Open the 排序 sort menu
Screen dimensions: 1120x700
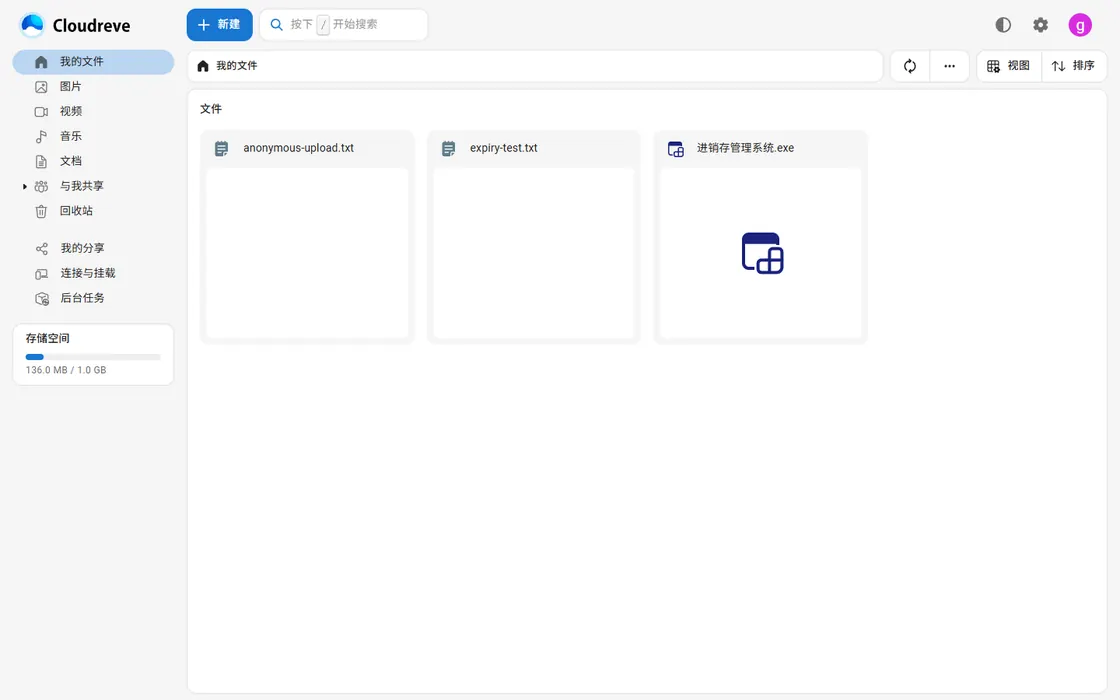tap(1074, 66)
